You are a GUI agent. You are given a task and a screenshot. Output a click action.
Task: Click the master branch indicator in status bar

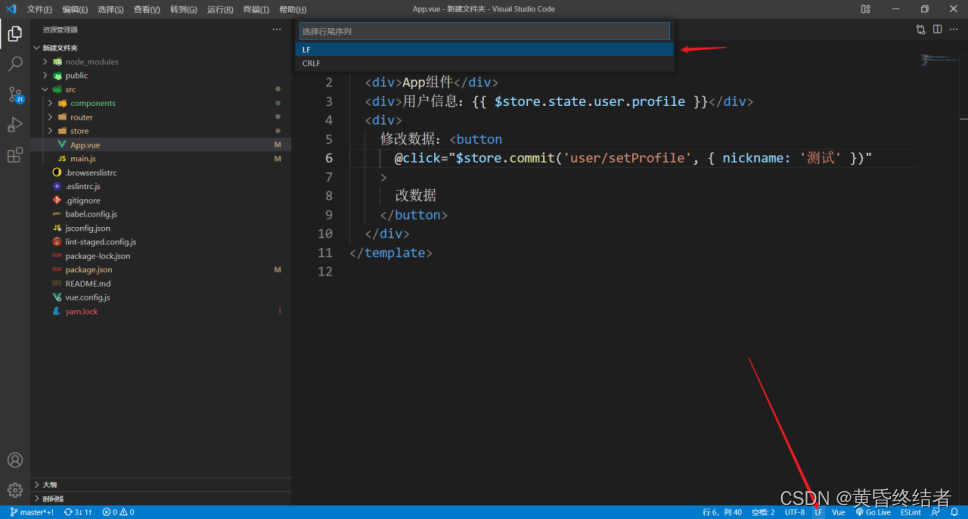click(31, 512)
